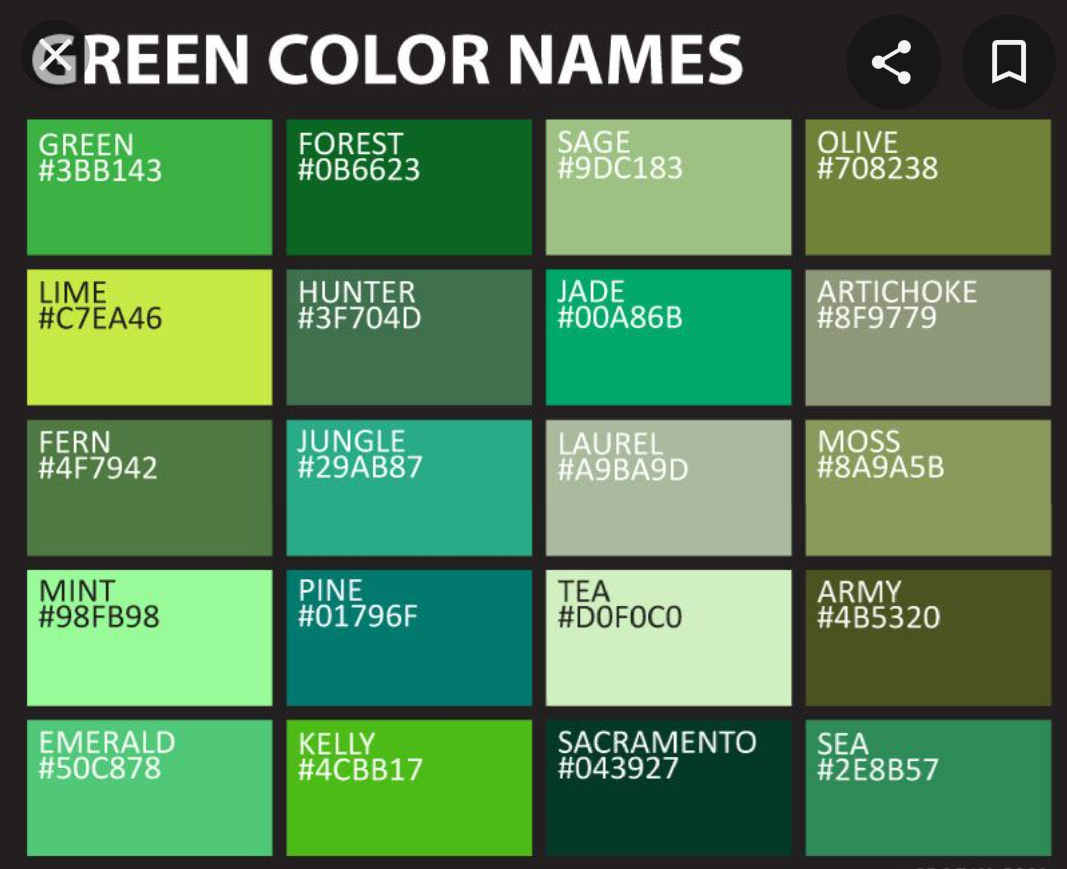Tap the Moss #8A9A5B color block
Image resolution: width=1067 pixels, height=869 pixels.
928,488
